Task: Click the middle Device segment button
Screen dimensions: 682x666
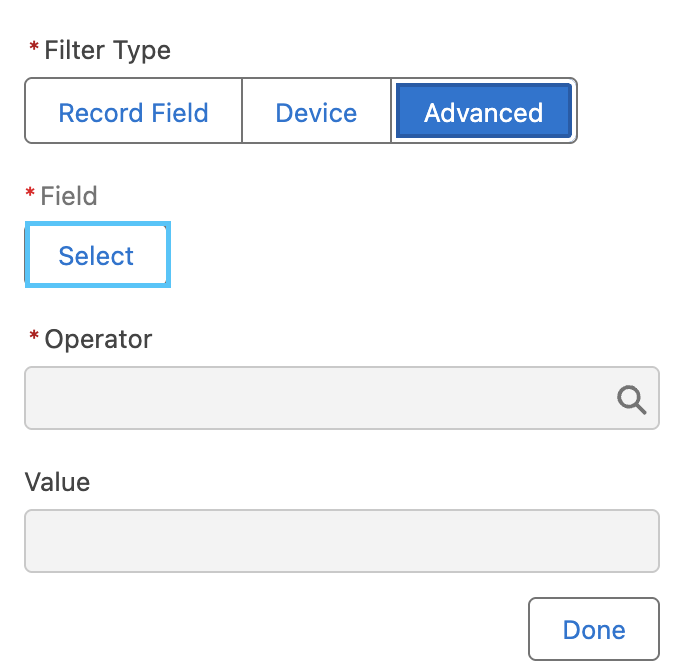Action: (316, 113)
